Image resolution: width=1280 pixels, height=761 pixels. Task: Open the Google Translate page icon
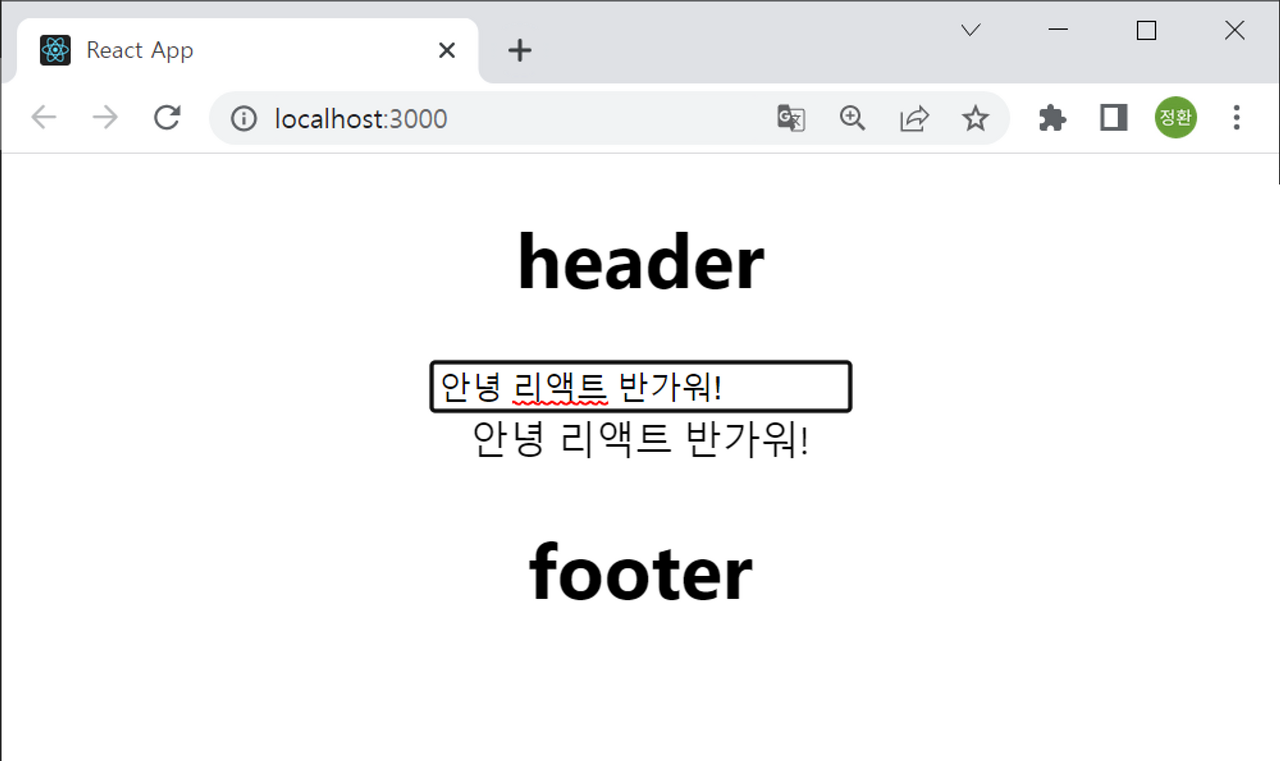pyautogui.click(x=791, y=119)
